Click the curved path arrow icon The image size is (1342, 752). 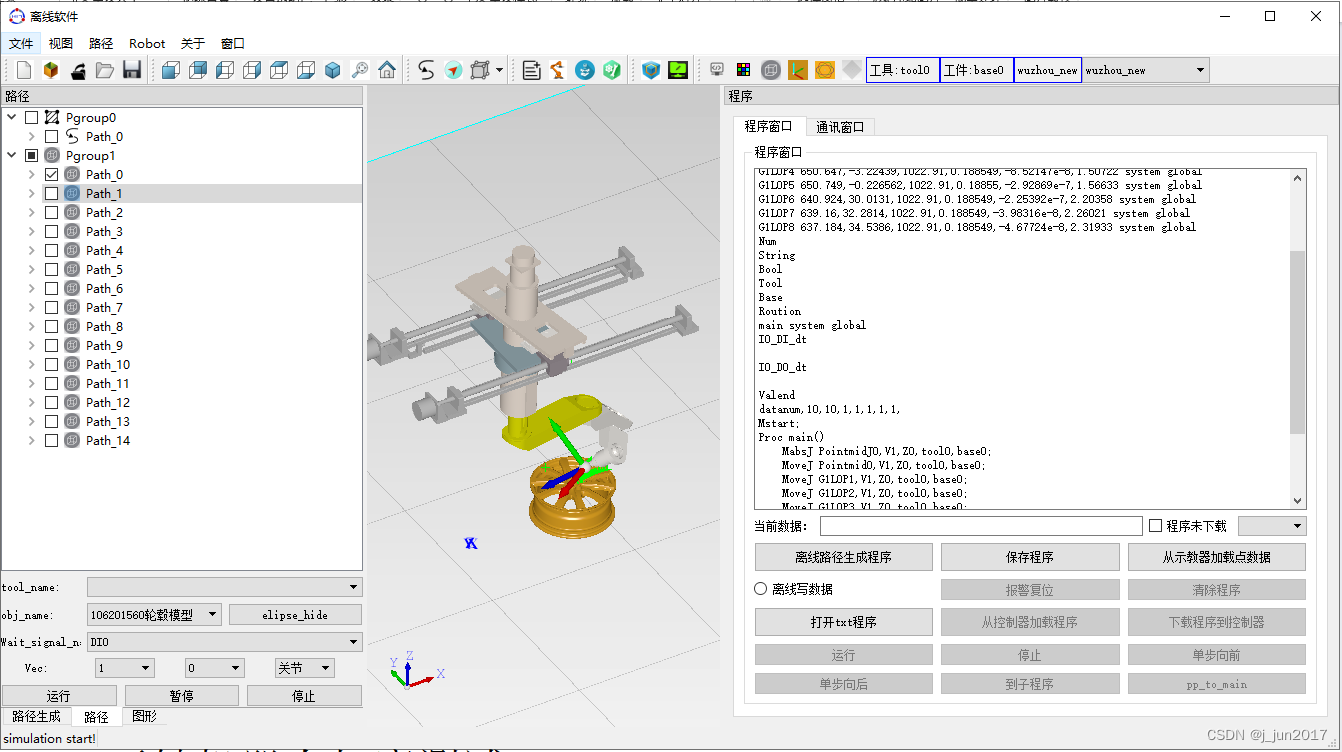pyautogui.click(x=427, y=70)
